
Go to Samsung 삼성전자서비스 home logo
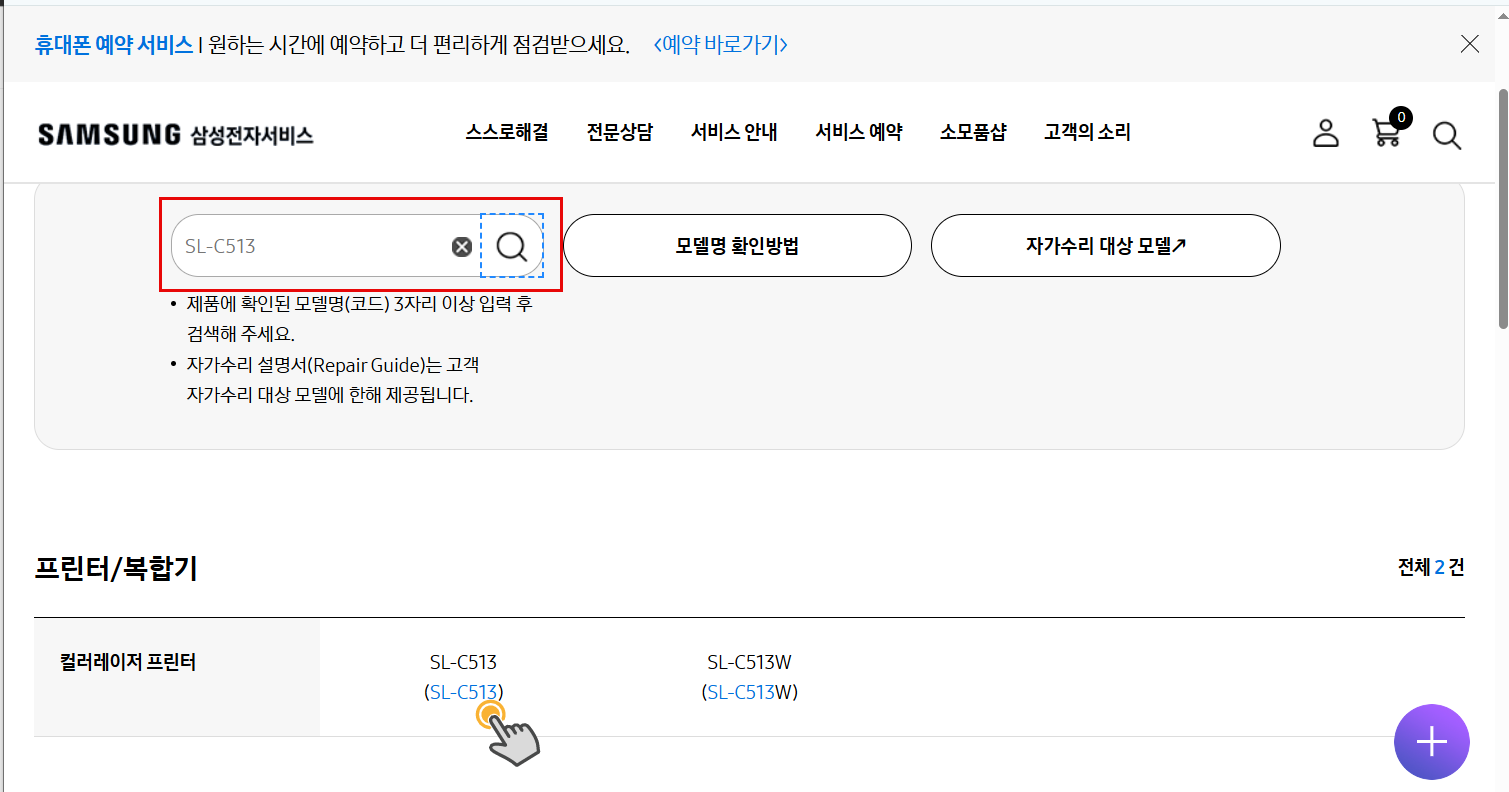point(176,134)
